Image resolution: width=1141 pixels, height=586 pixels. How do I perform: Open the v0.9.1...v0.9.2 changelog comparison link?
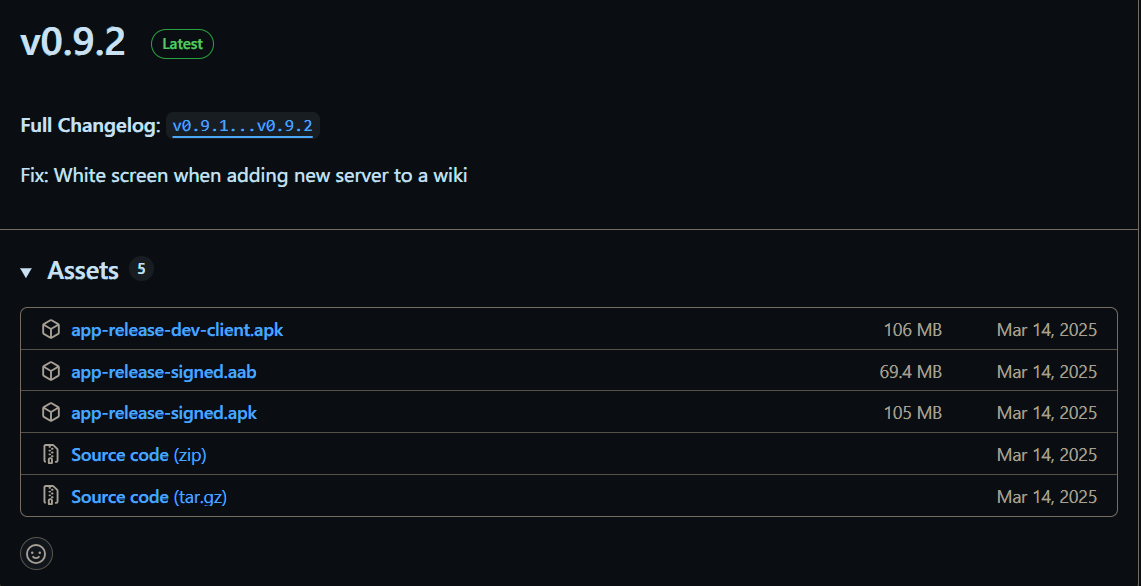(x=242, y=126)
